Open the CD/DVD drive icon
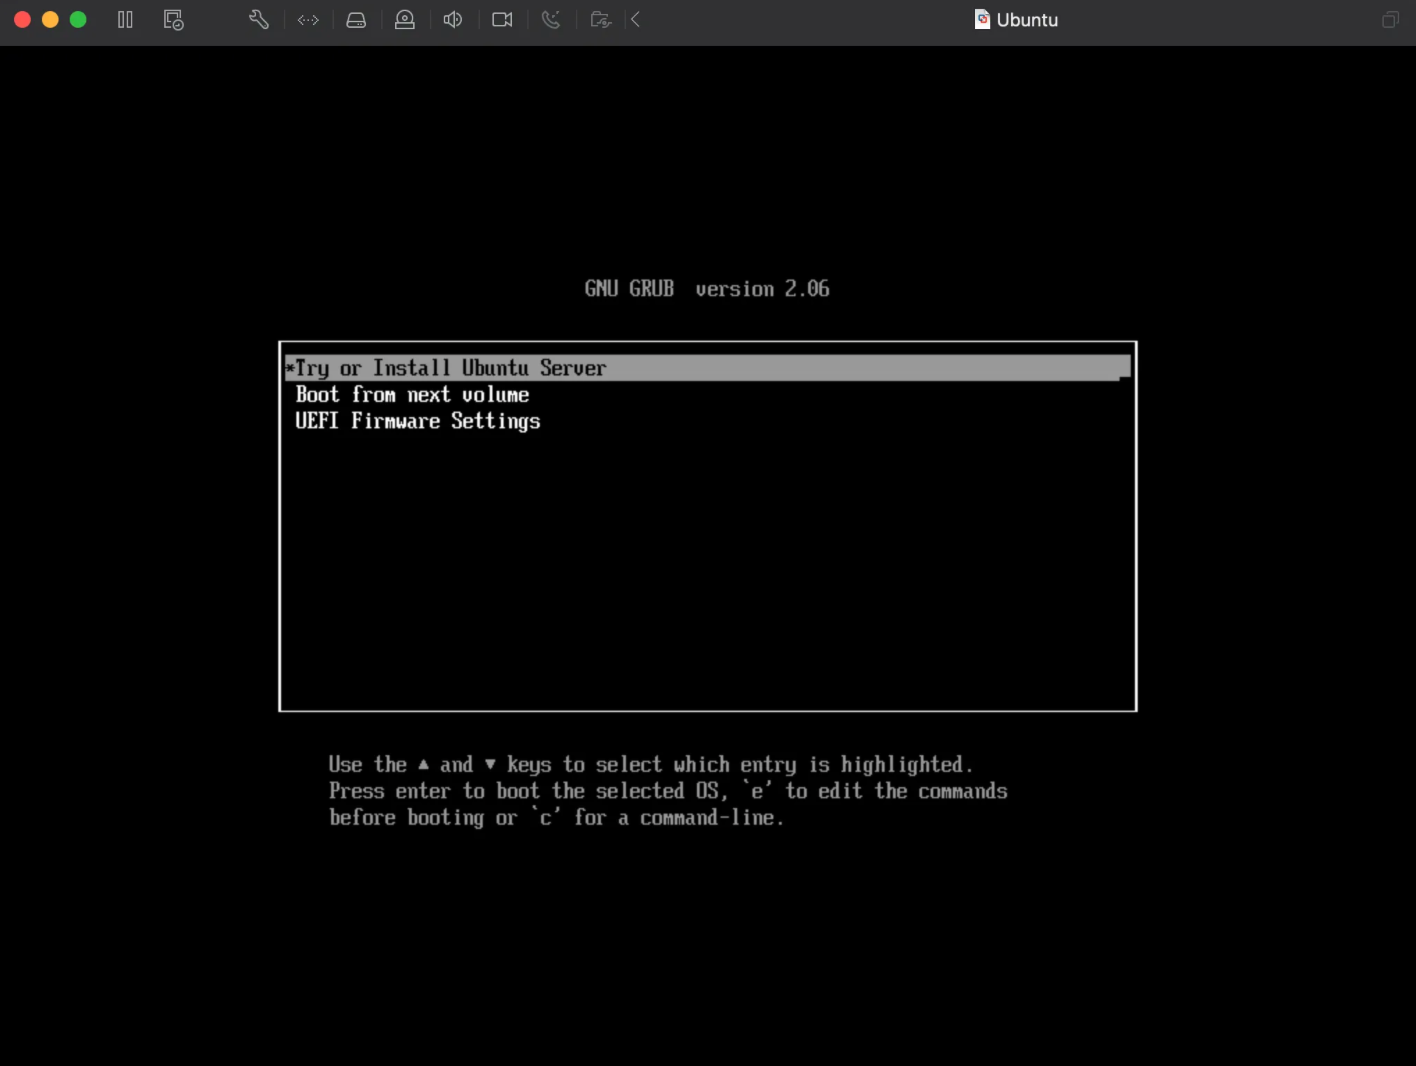1416x1066 pixels. pos(405,20)
